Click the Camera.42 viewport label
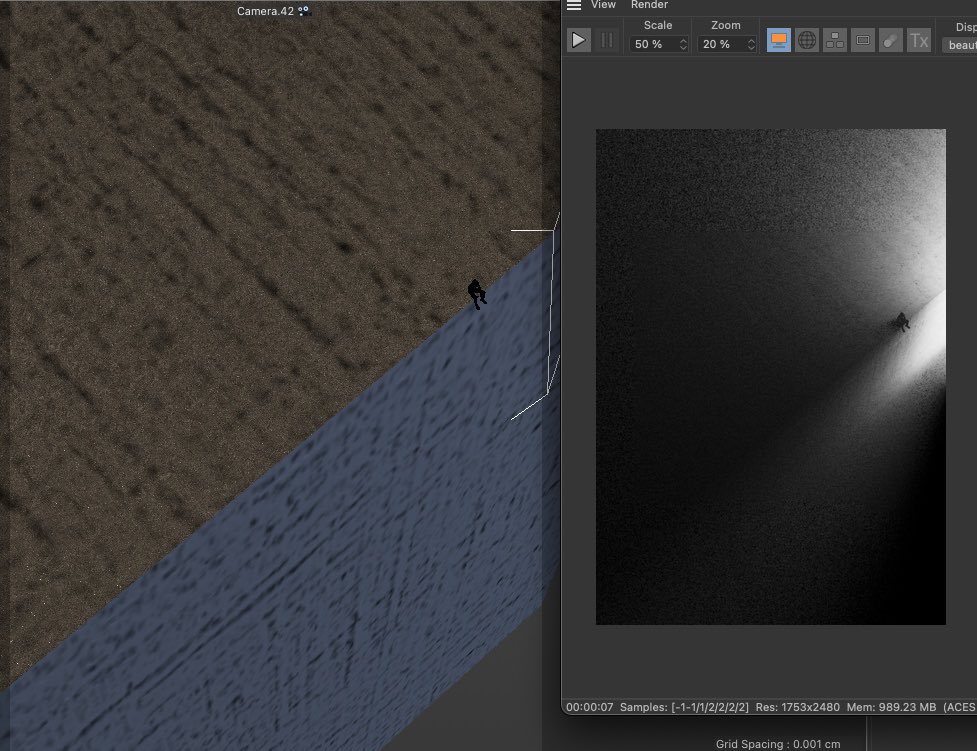Viewport: 977px width, 751px height. [265, 11]
